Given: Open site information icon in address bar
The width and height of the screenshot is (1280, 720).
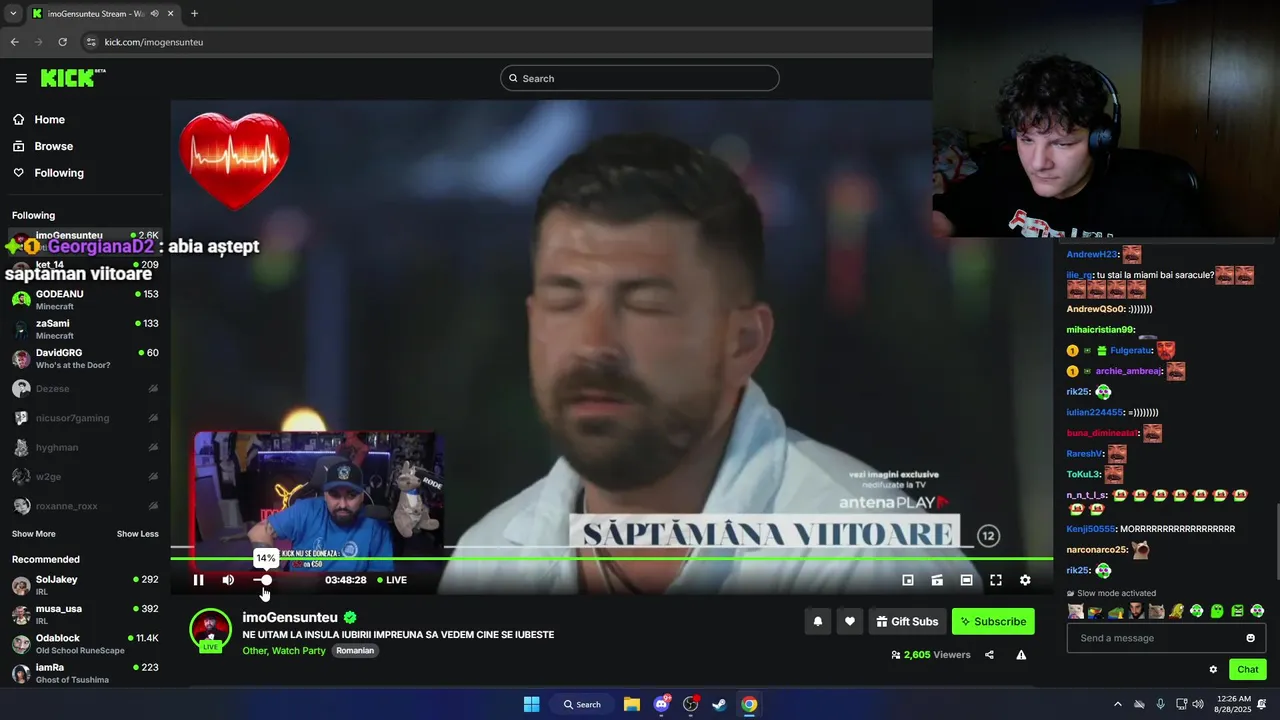Looking at the screenshot, I should tap(91, 42).
